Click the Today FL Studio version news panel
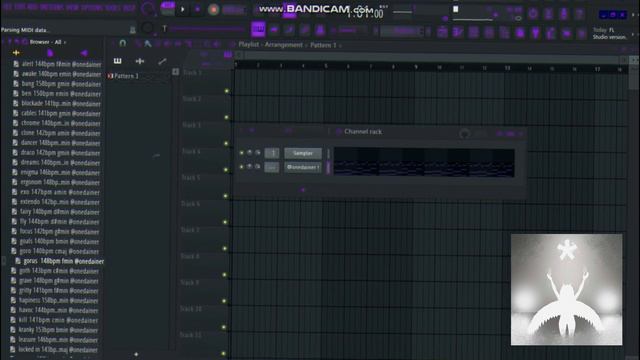Screen dimensions: 640x360 pos(610,33)
